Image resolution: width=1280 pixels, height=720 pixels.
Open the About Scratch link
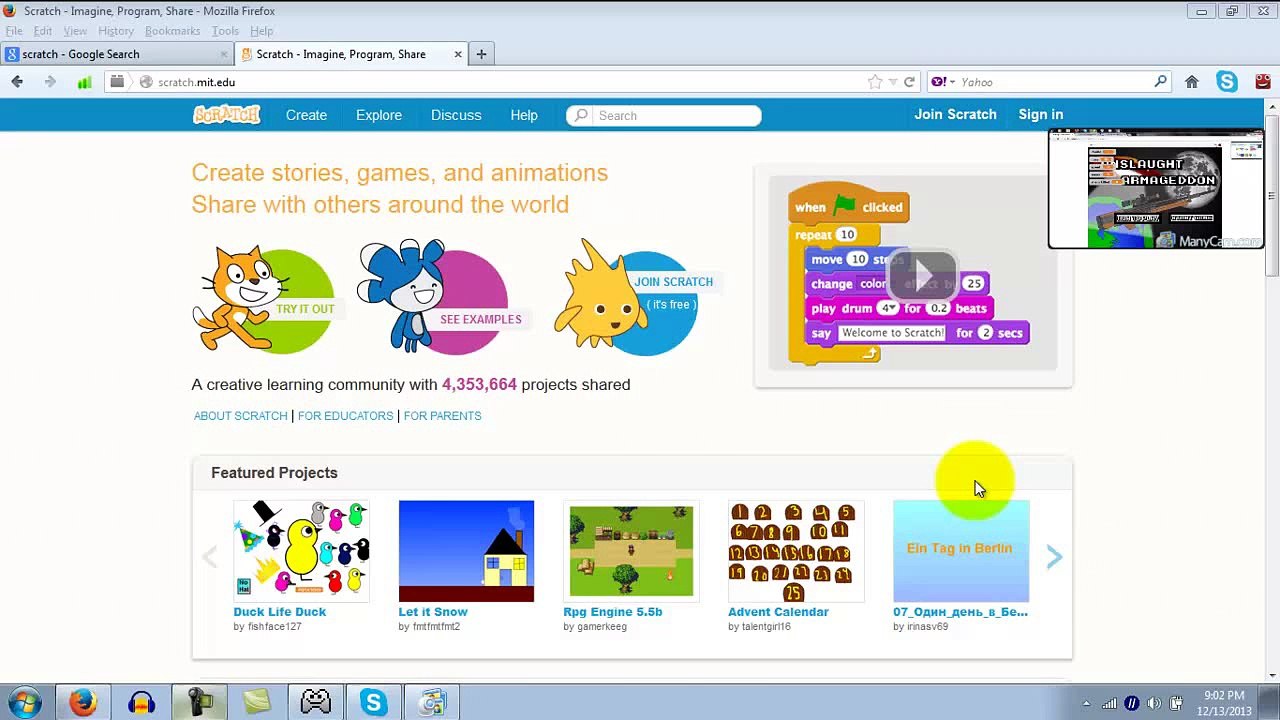[x=240, y=416]
